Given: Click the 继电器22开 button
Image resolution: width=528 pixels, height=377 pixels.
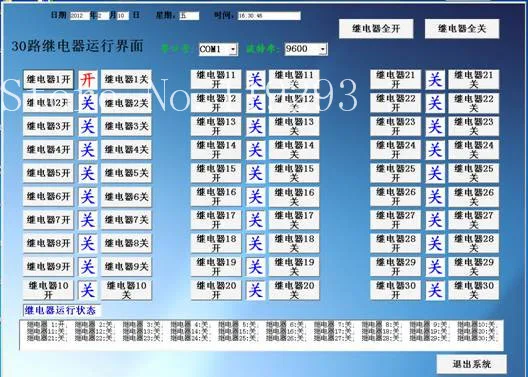Looking at the screenshot, I should (x=395, y=103).
